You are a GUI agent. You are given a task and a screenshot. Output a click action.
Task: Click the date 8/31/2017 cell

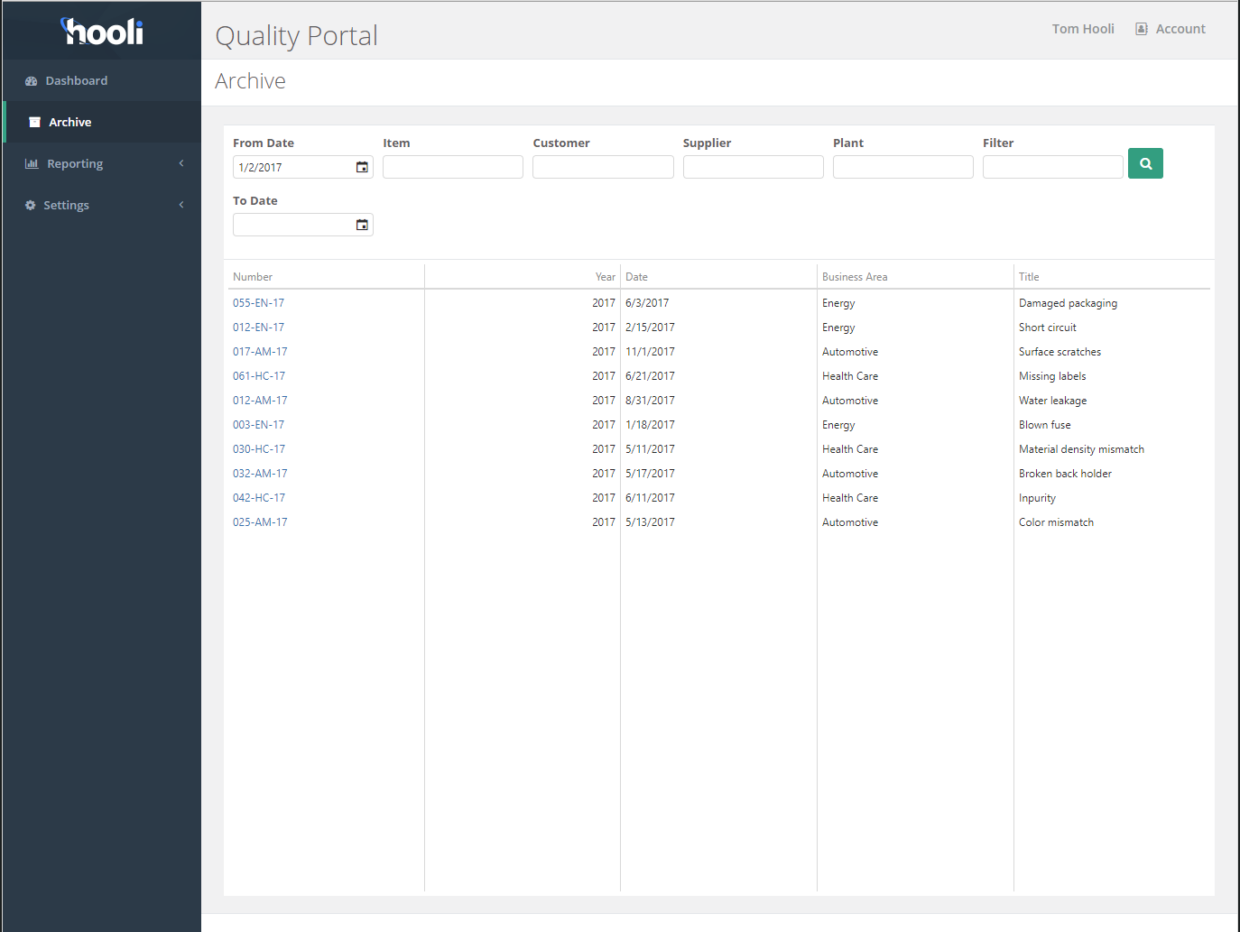tap(650, 401)
